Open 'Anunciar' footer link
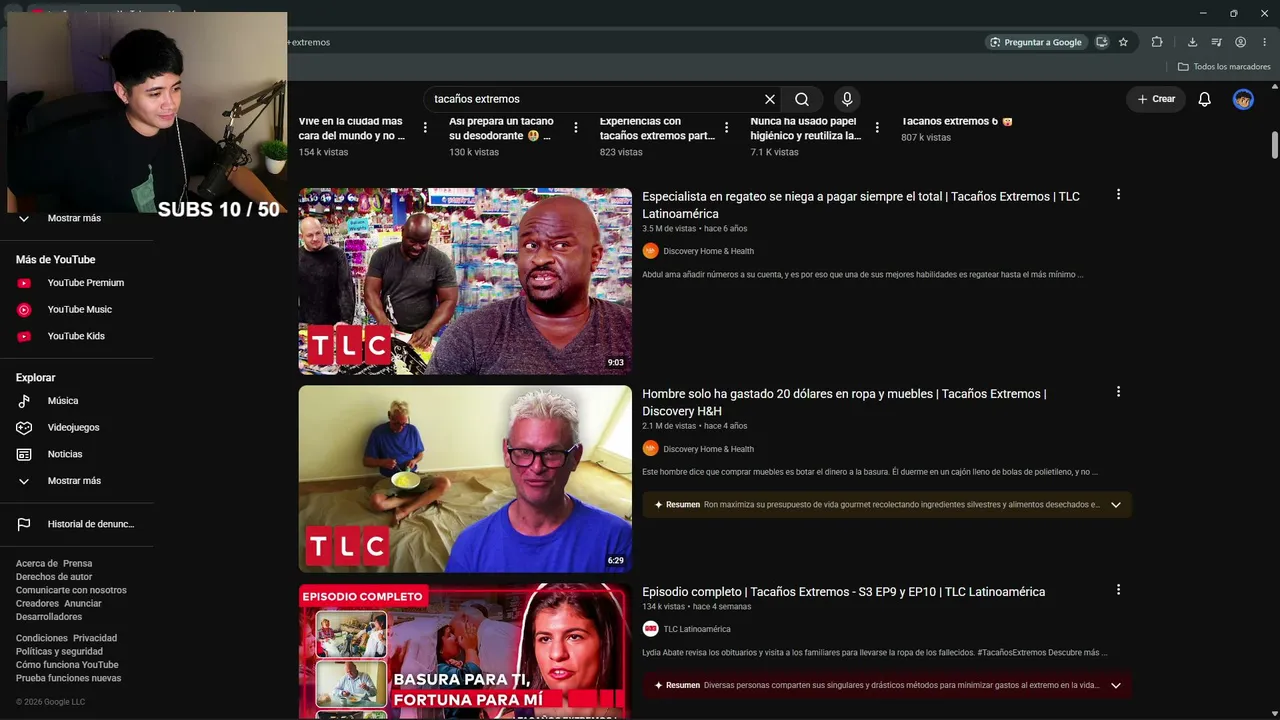The image size is (1280, 720). 83,603
